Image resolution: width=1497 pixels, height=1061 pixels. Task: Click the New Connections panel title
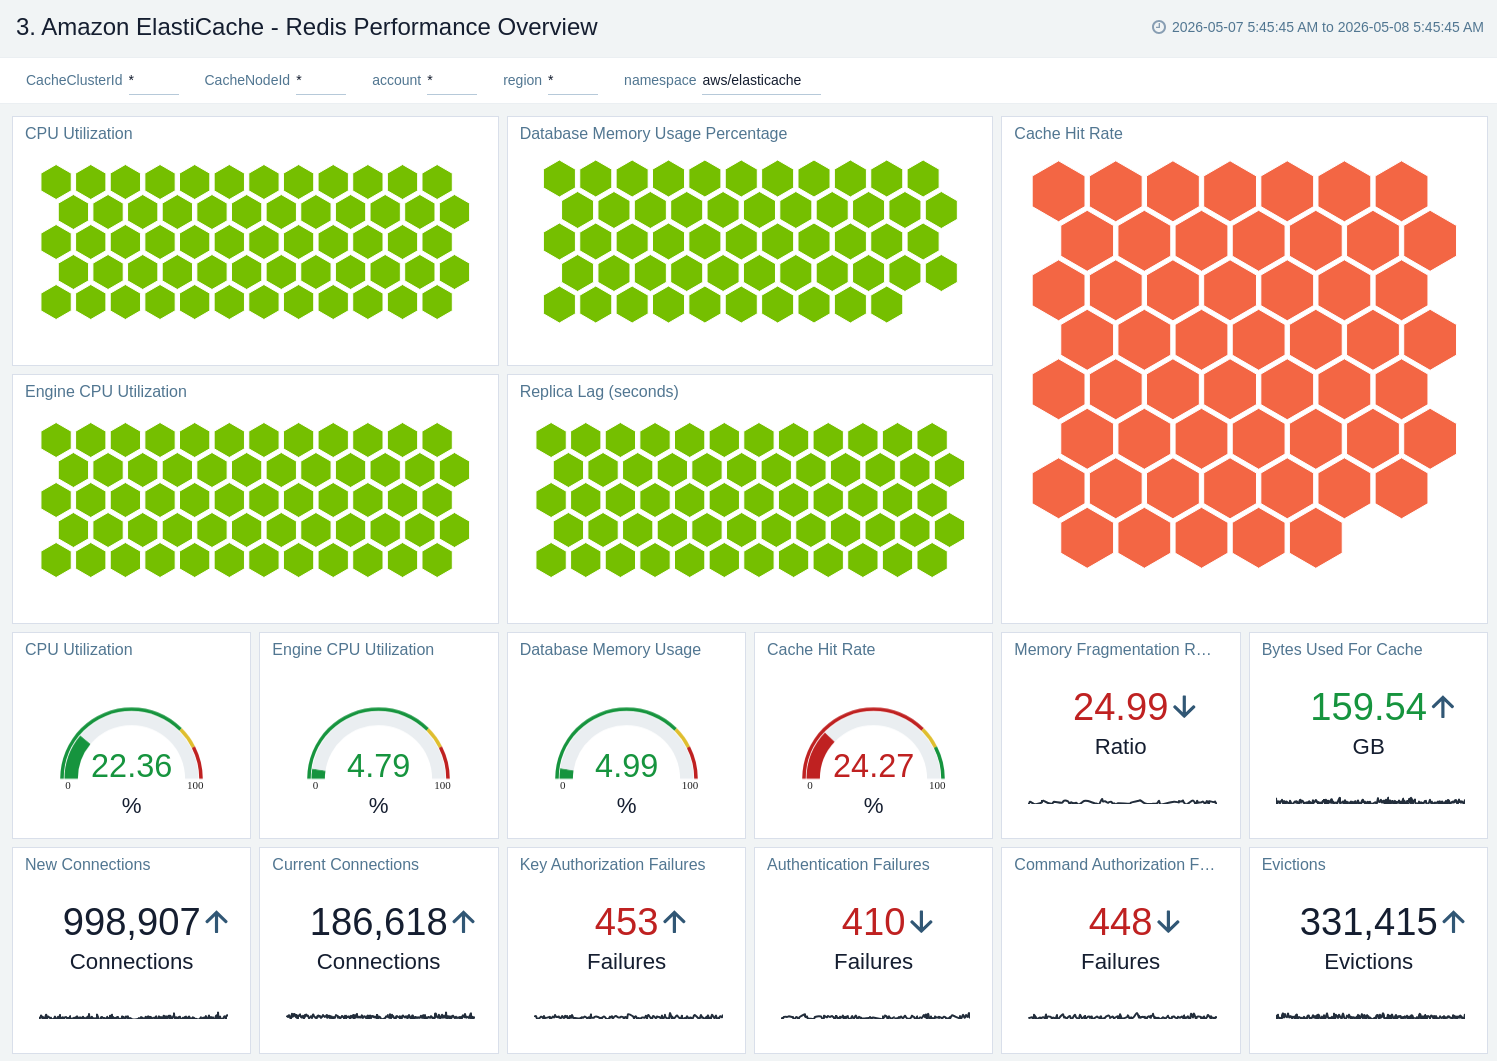click(x=87, y=864)
